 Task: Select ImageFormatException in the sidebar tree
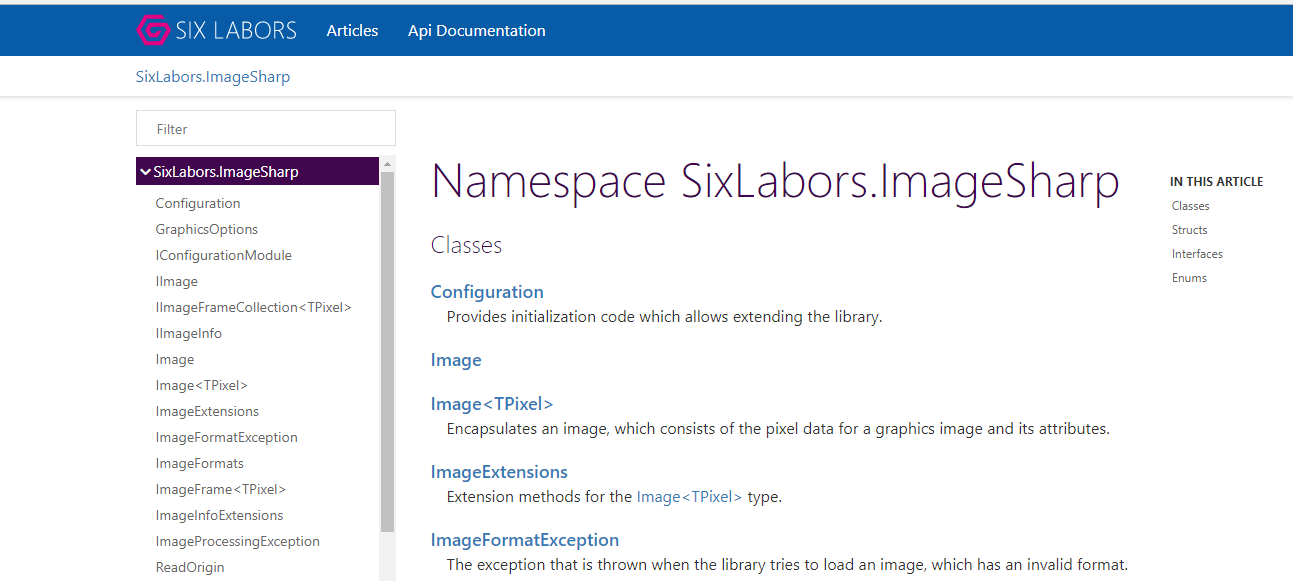(x=227, y=437)
